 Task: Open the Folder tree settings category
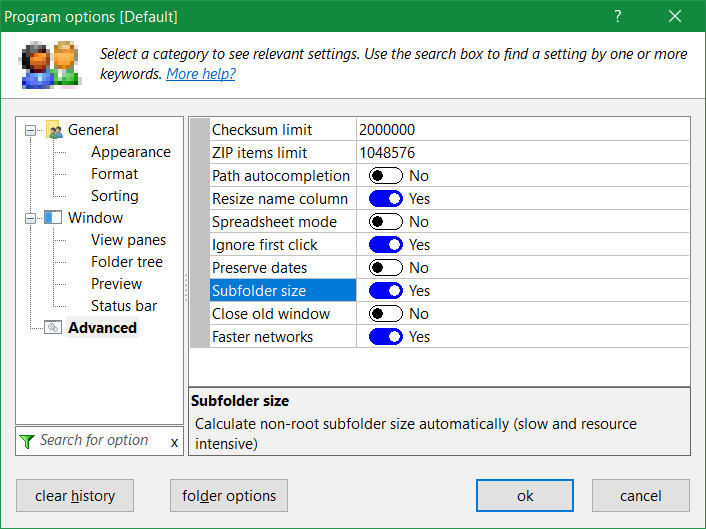126,262
